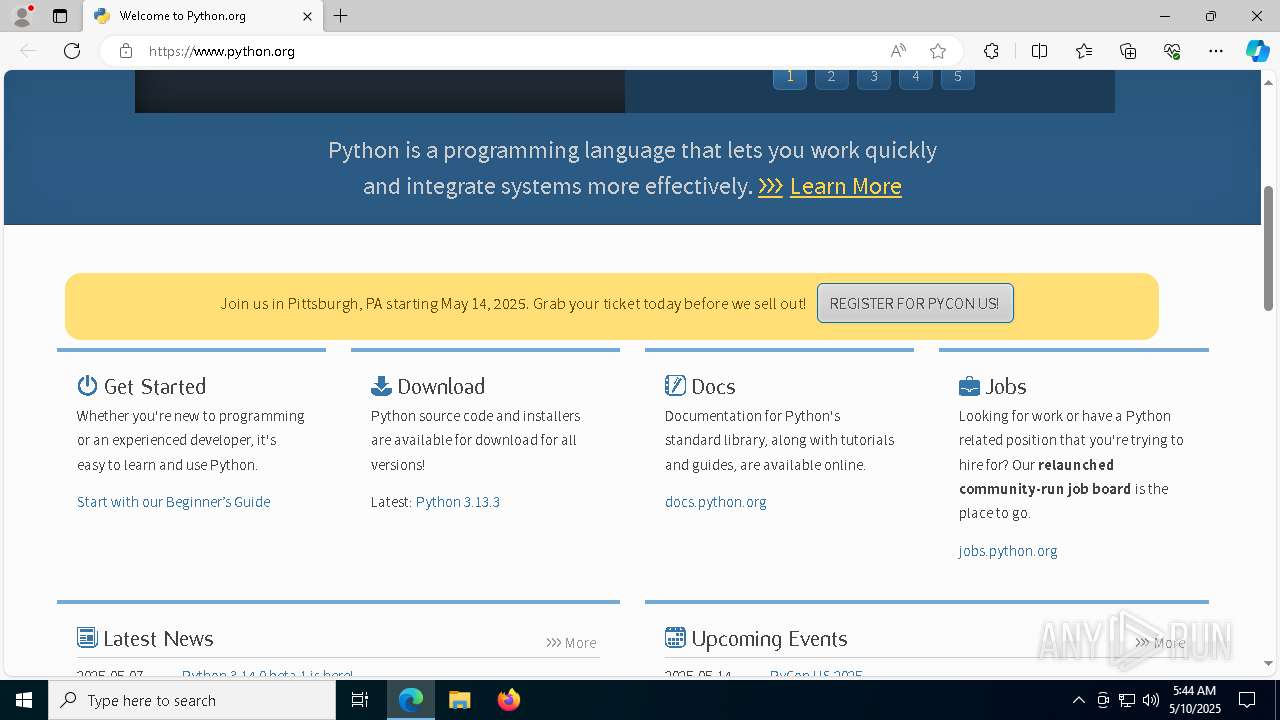This screenshot has height=720, width=1280.
Task: Open Firefox taskbar icon
Action: click(x=508, y=700)
